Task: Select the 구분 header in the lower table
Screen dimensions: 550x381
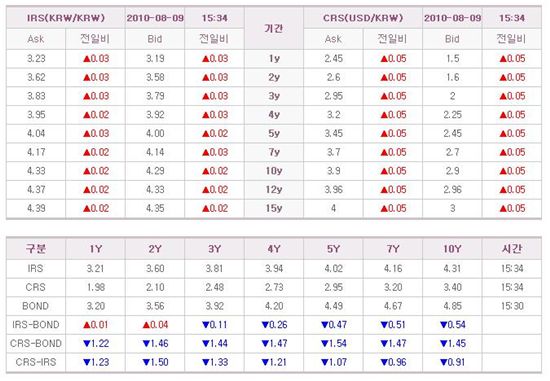Action: point(35,248)
